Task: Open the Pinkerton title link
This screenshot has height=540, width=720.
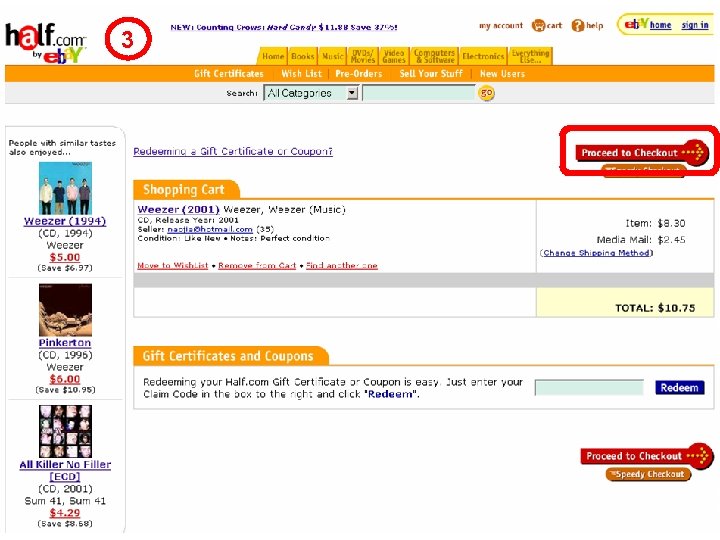Action: (x=65, y=343)
